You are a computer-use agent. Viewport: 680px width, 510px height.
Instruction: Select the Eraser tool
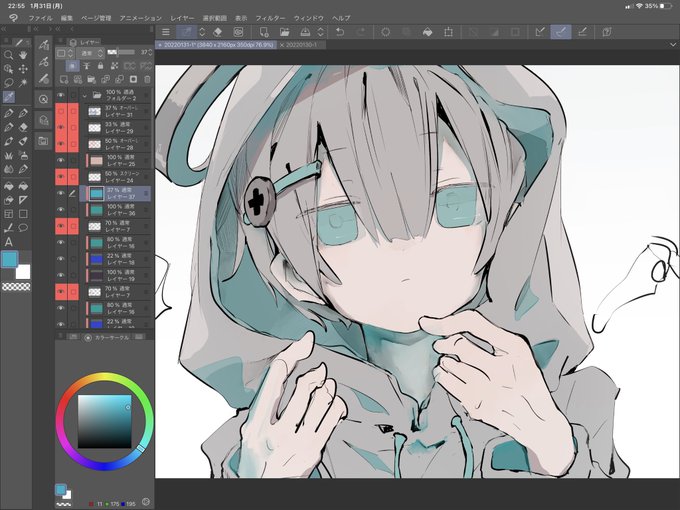pyautogui.click(x=23, y=128)
